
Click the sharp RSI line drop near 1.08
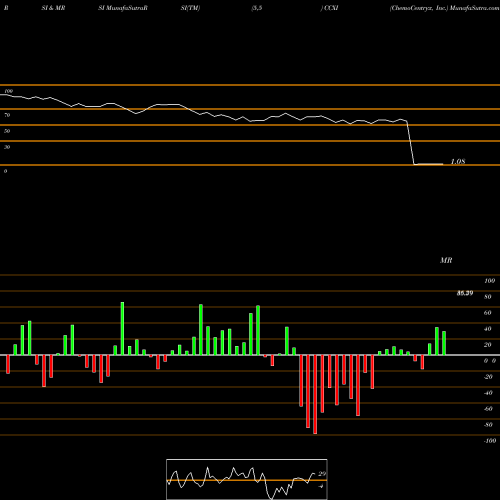[411, 143]
